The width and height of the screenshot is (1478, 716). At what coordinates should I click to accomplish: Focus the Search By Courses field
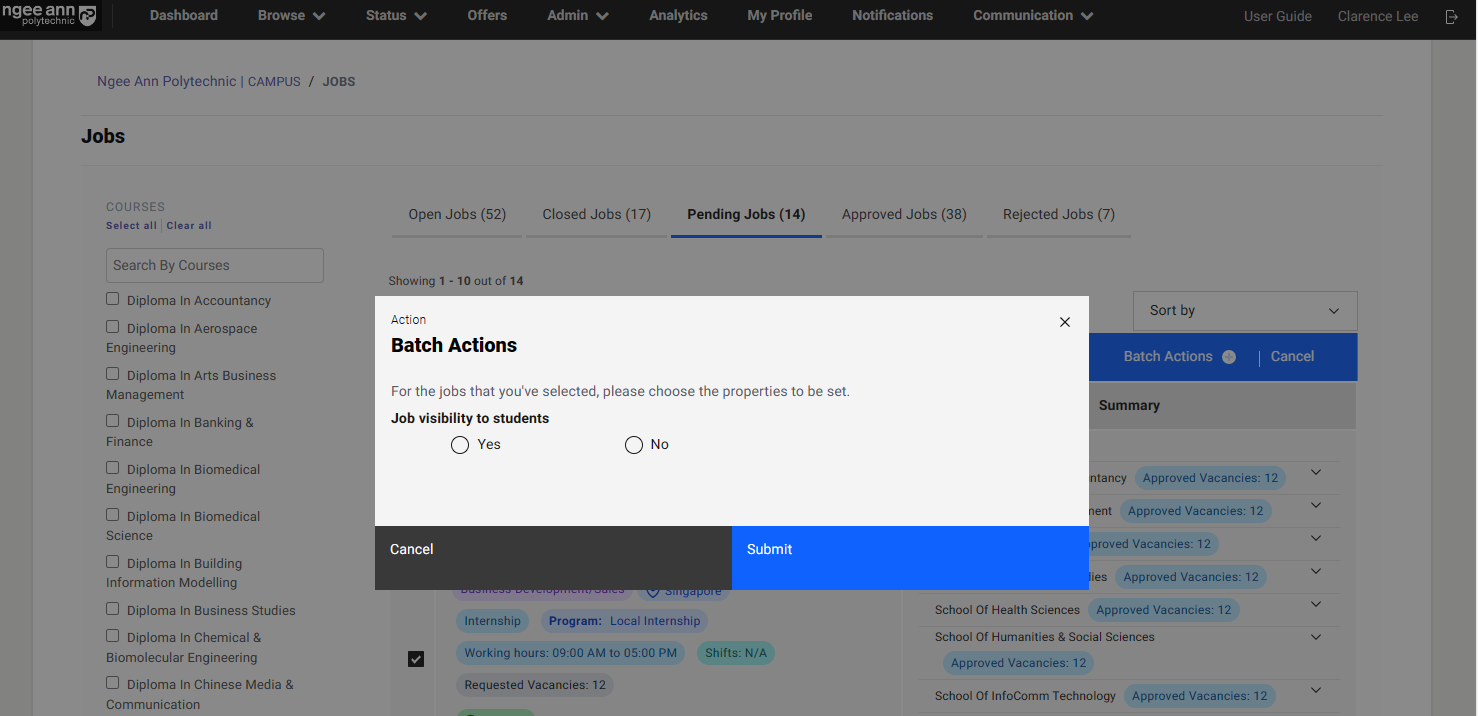215,266
